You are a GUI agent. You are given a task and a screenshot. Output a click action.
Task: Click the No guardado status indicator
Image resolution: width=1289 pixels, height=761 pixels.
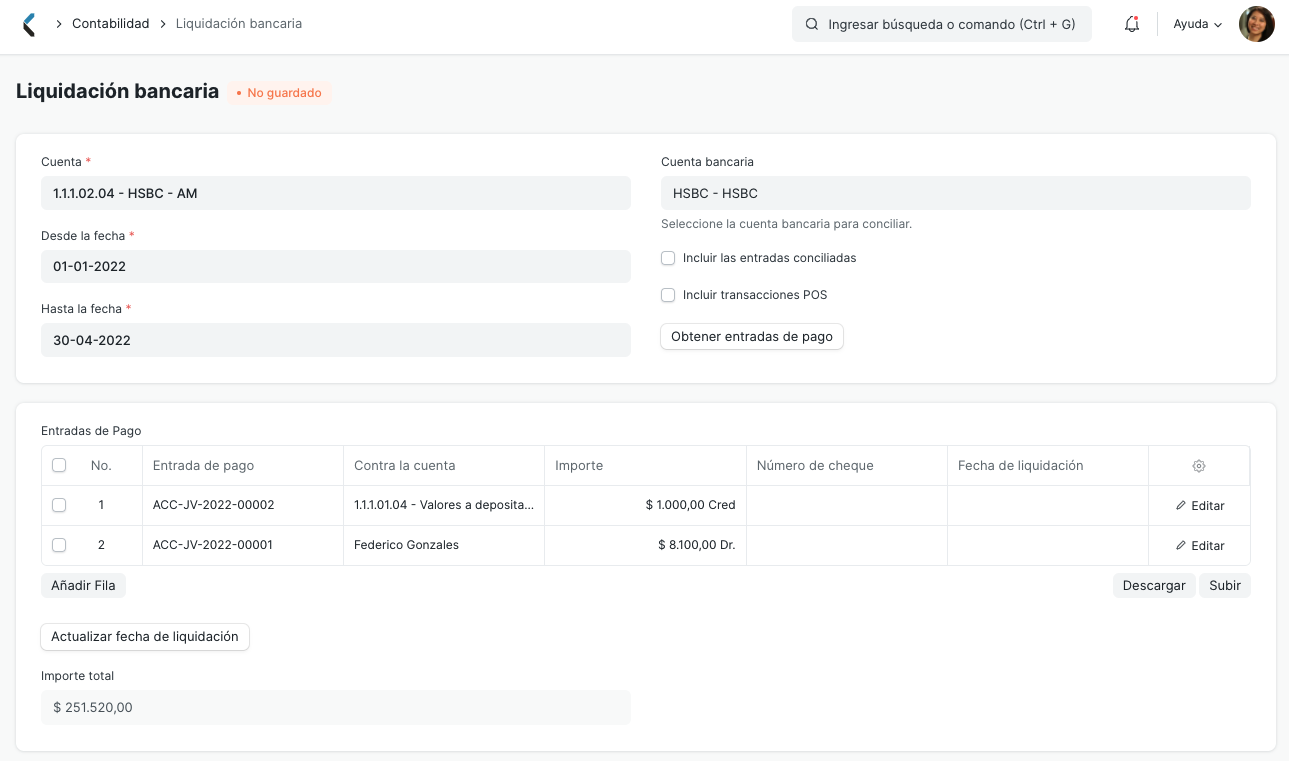[x=279, y=93]
